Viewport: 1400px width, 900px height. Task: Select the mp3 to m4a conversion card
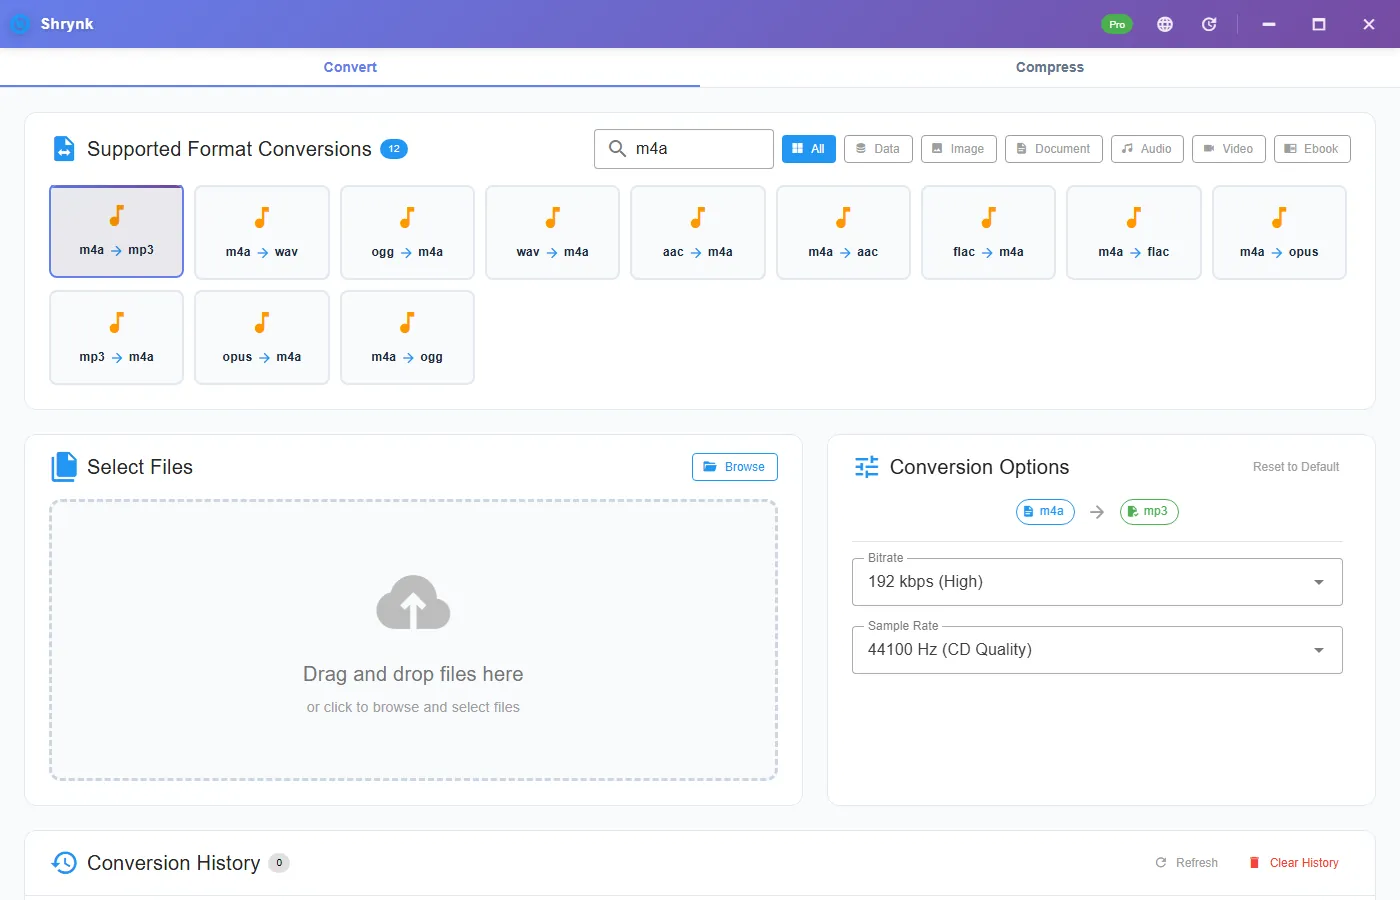[116, 337]
